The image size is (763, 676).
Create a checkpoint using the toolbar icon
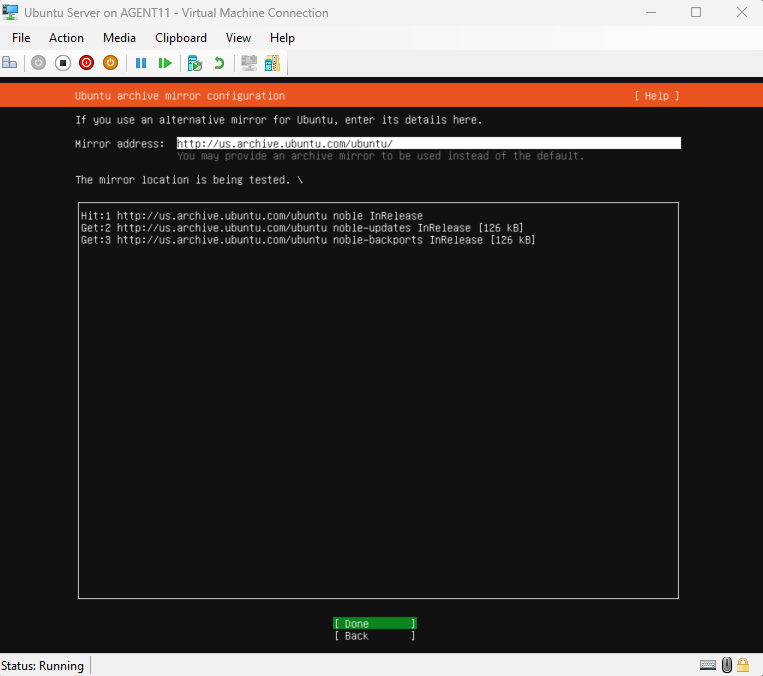point(195,63)
